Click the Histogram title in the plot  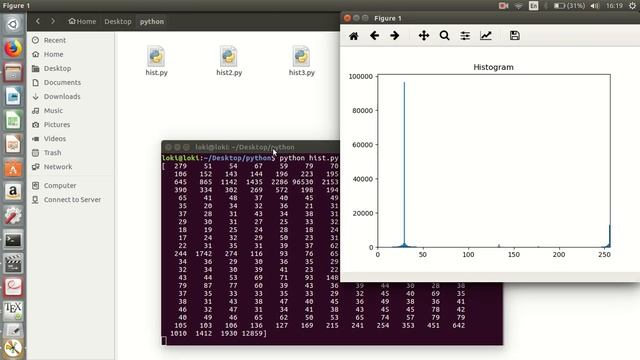493,67
